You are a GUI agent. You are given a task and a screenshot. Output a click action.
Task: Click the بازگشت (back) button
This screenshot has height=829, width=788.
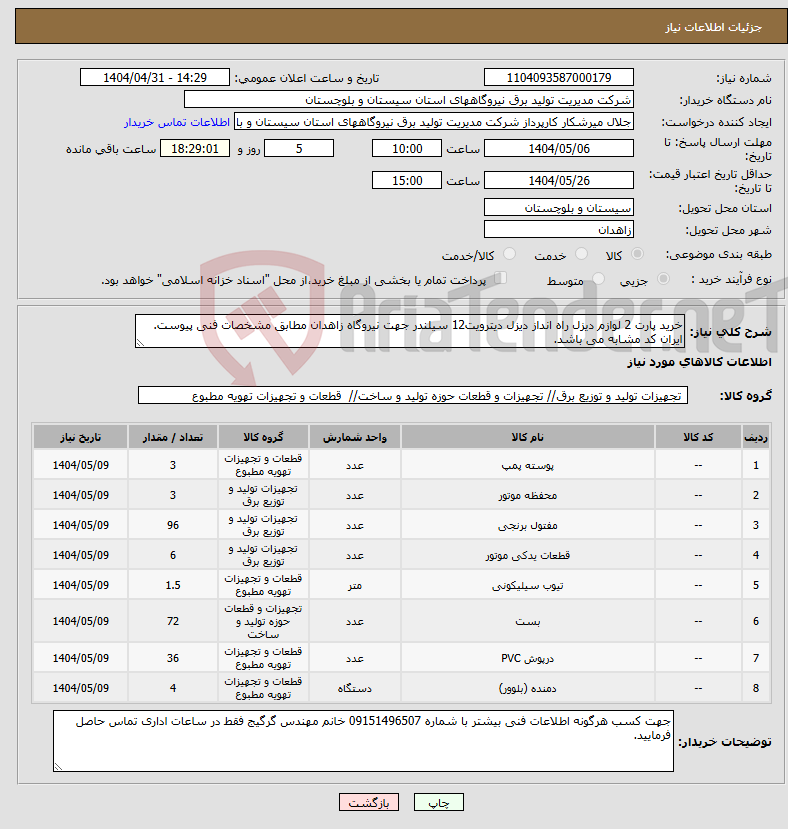(x=369, y=803)
